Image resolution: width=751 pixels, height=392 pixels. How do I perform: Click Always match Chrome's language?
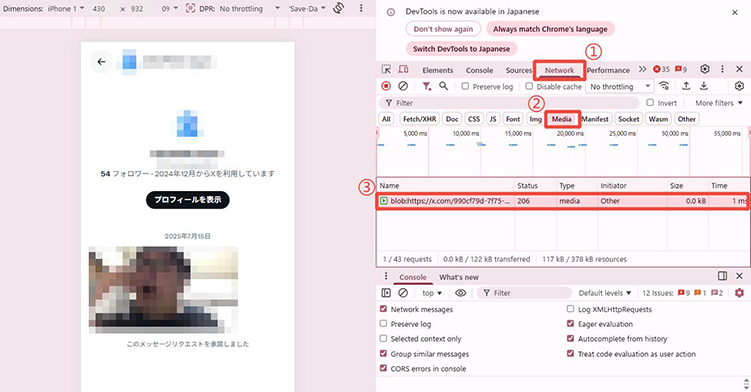point(550,29)
